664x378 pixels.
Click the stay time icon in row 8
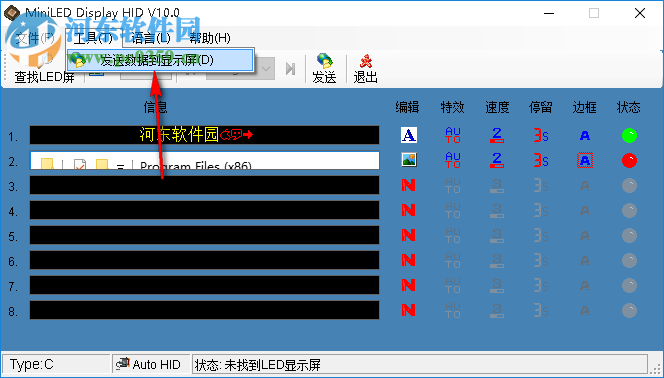tap(541, 311)
